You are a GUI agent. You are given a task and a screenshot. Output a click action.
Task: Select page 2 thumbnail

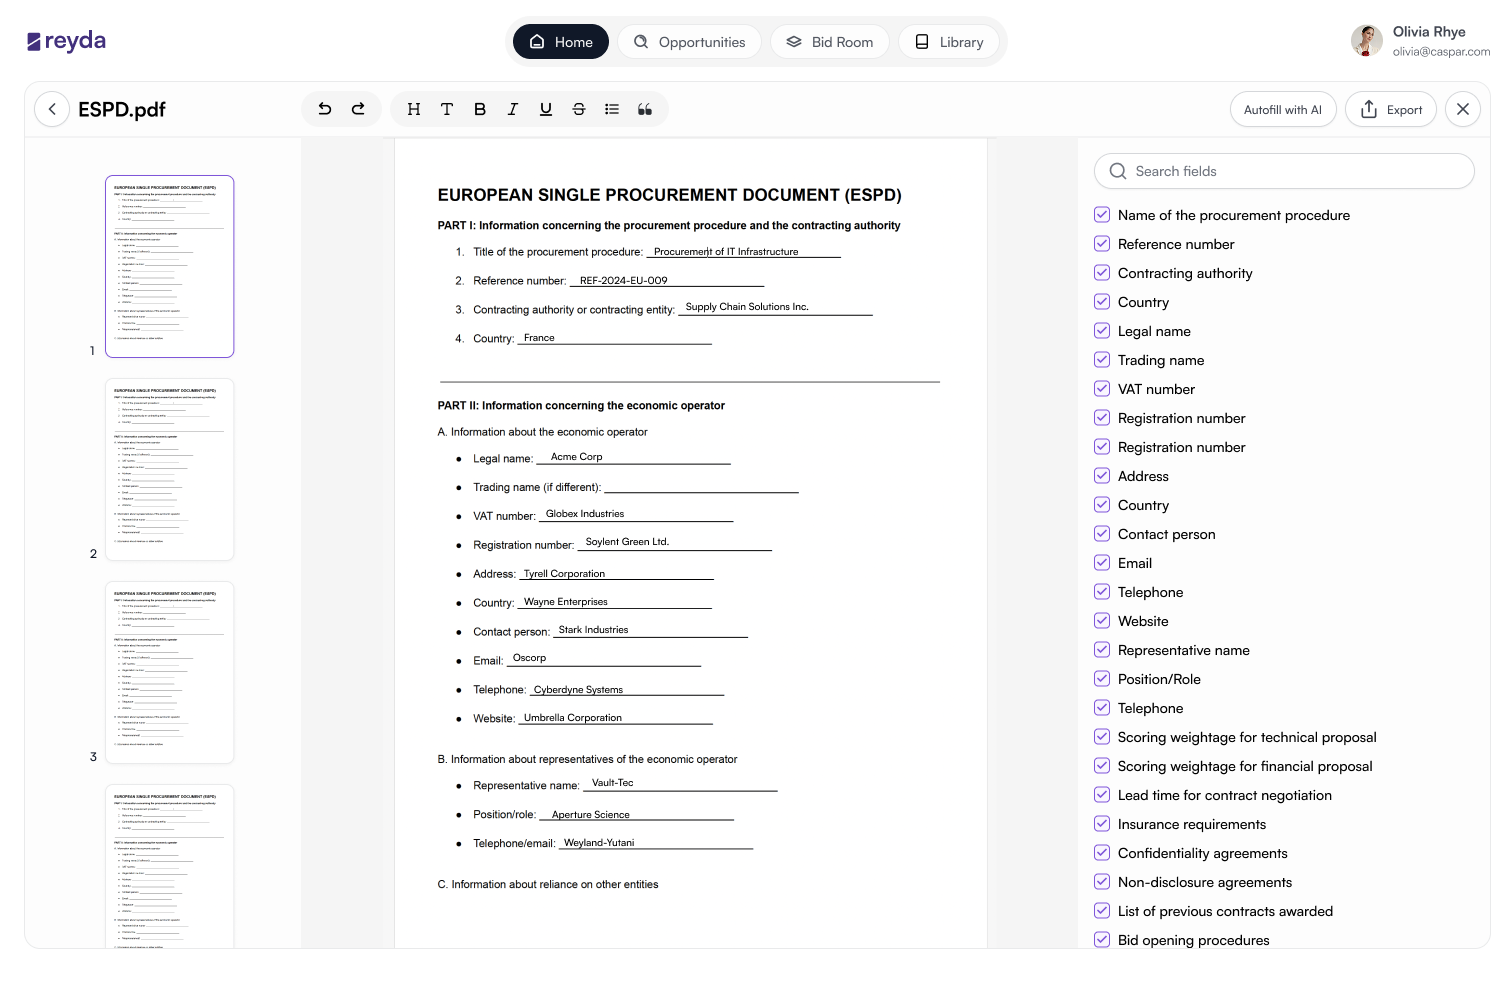[170, 470]
